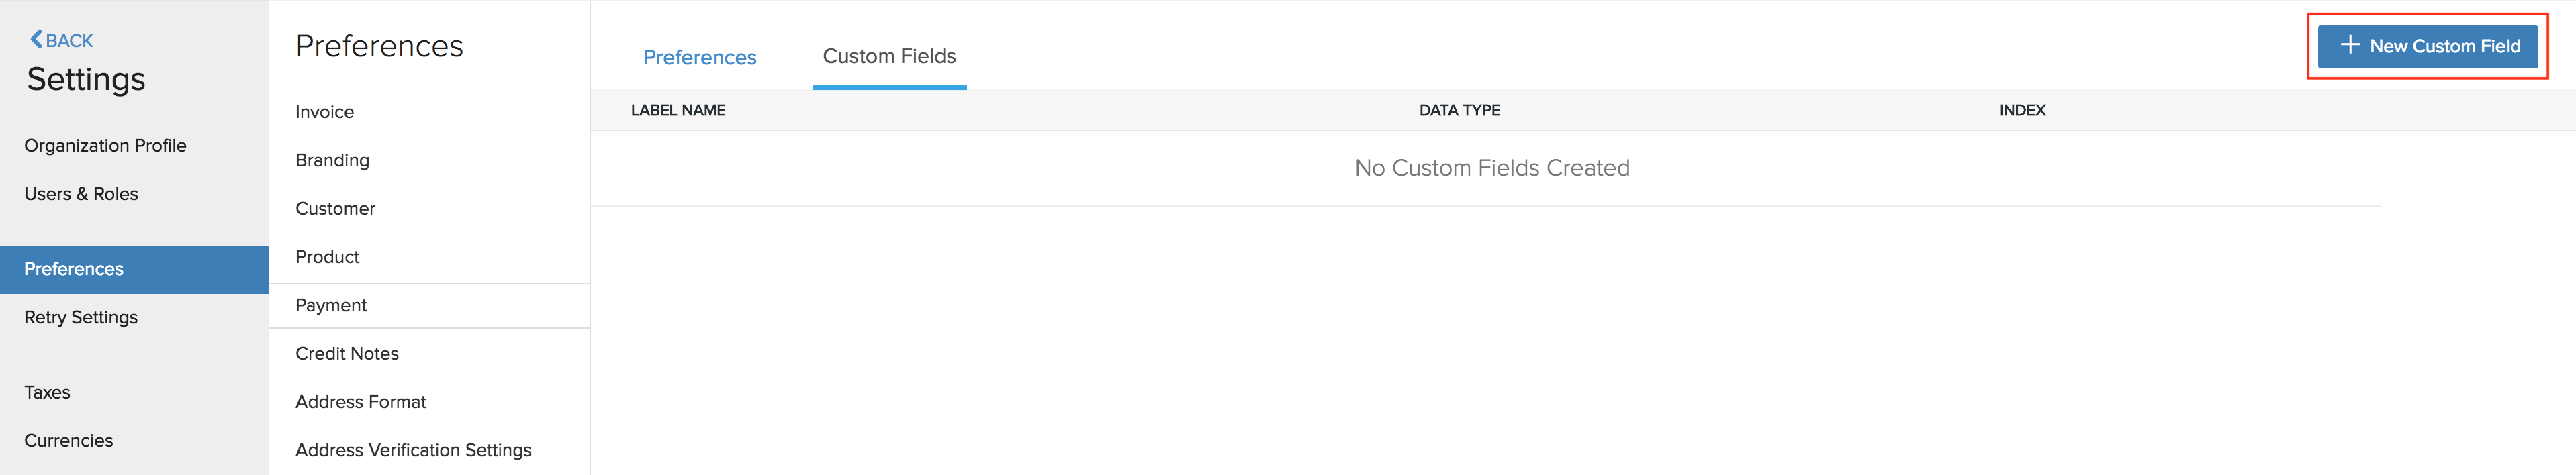Screen dimensions: 2576x475
Task: Click the plus icon on New Custom Field
Action: click(x=2352, y=46)
